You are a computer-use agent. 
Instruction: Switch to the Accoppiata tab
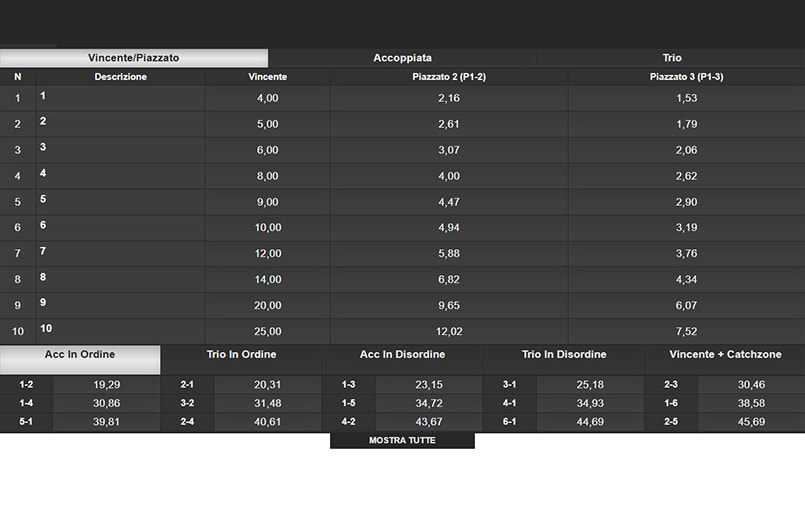(402, 58)
